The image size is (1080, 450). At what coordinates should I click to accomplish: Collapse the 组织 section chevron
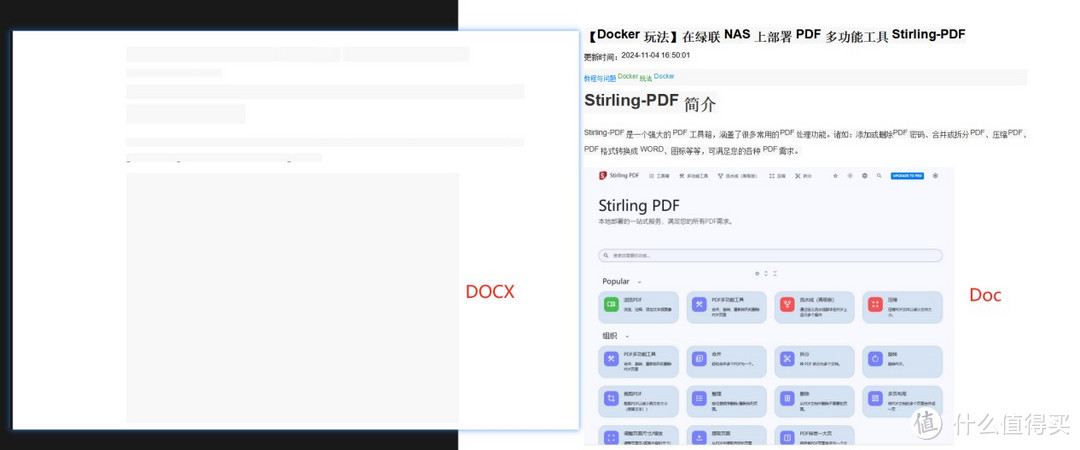point(627,336)
